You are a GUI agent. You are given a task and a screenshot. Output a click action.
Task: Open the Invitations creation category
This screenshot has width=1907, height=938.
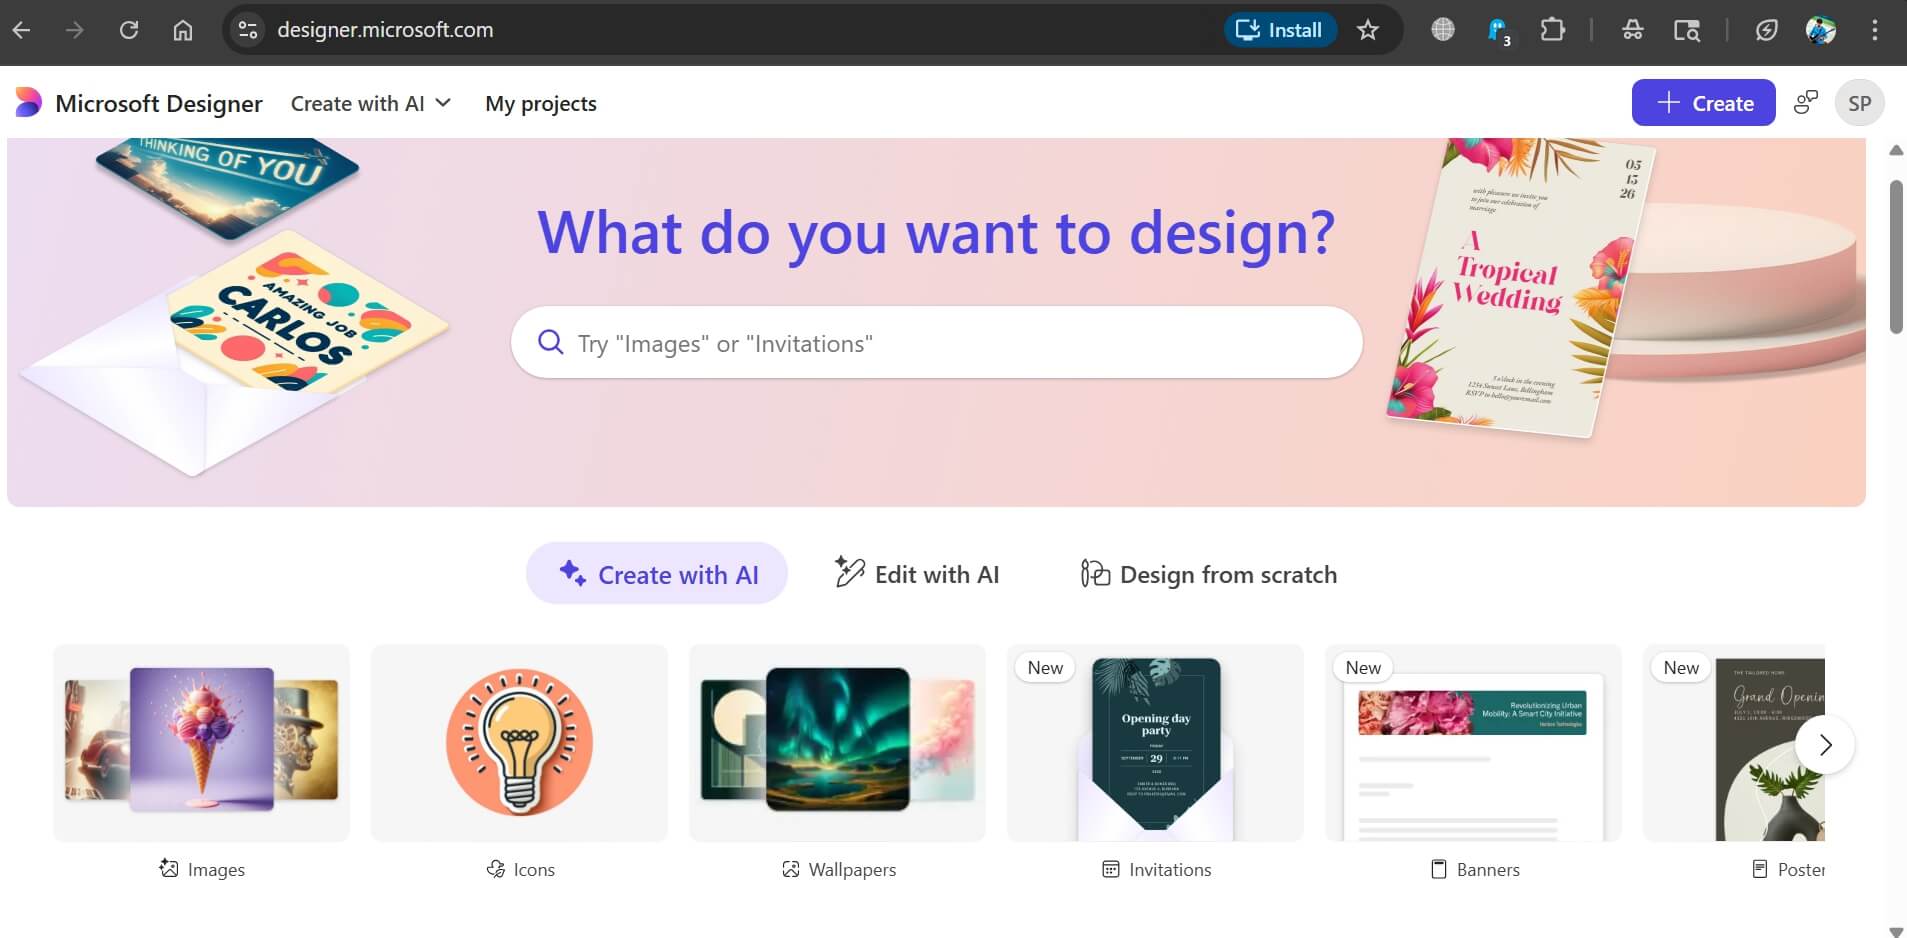(1155, 742)
